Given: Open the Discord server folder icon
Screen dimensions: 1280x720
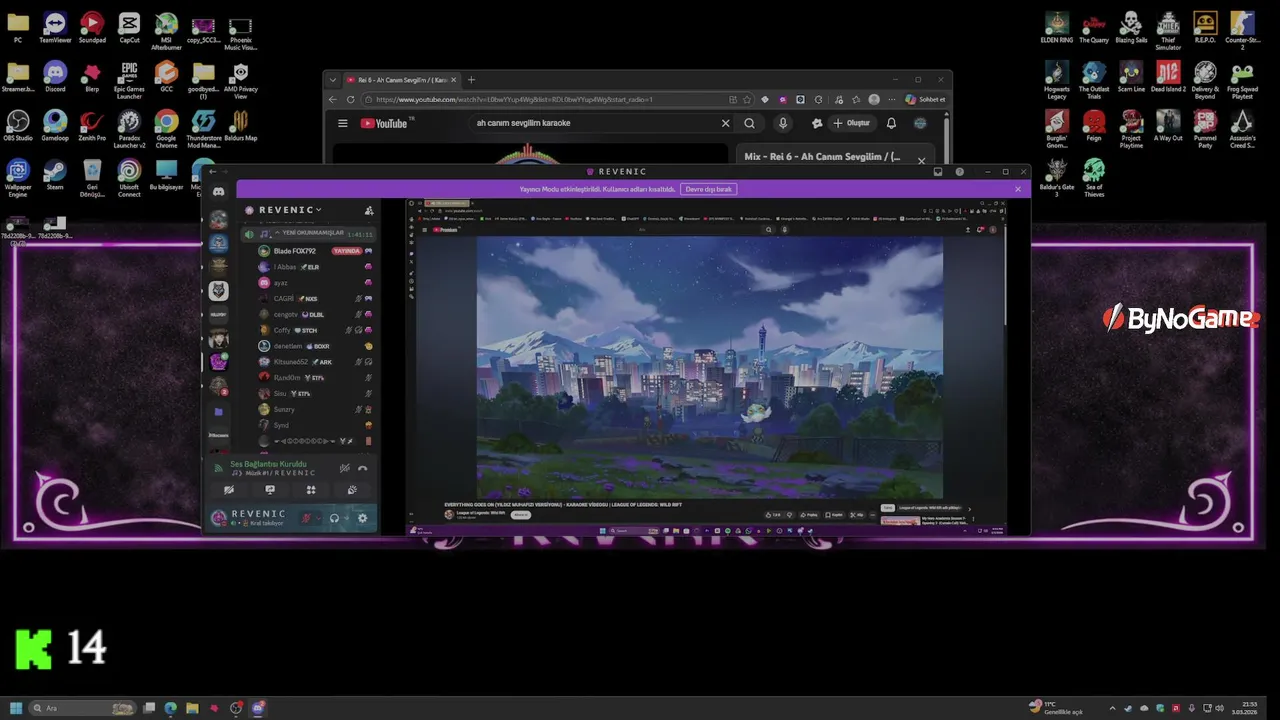Looking at the screenshot, I should (x=218, y=411).
